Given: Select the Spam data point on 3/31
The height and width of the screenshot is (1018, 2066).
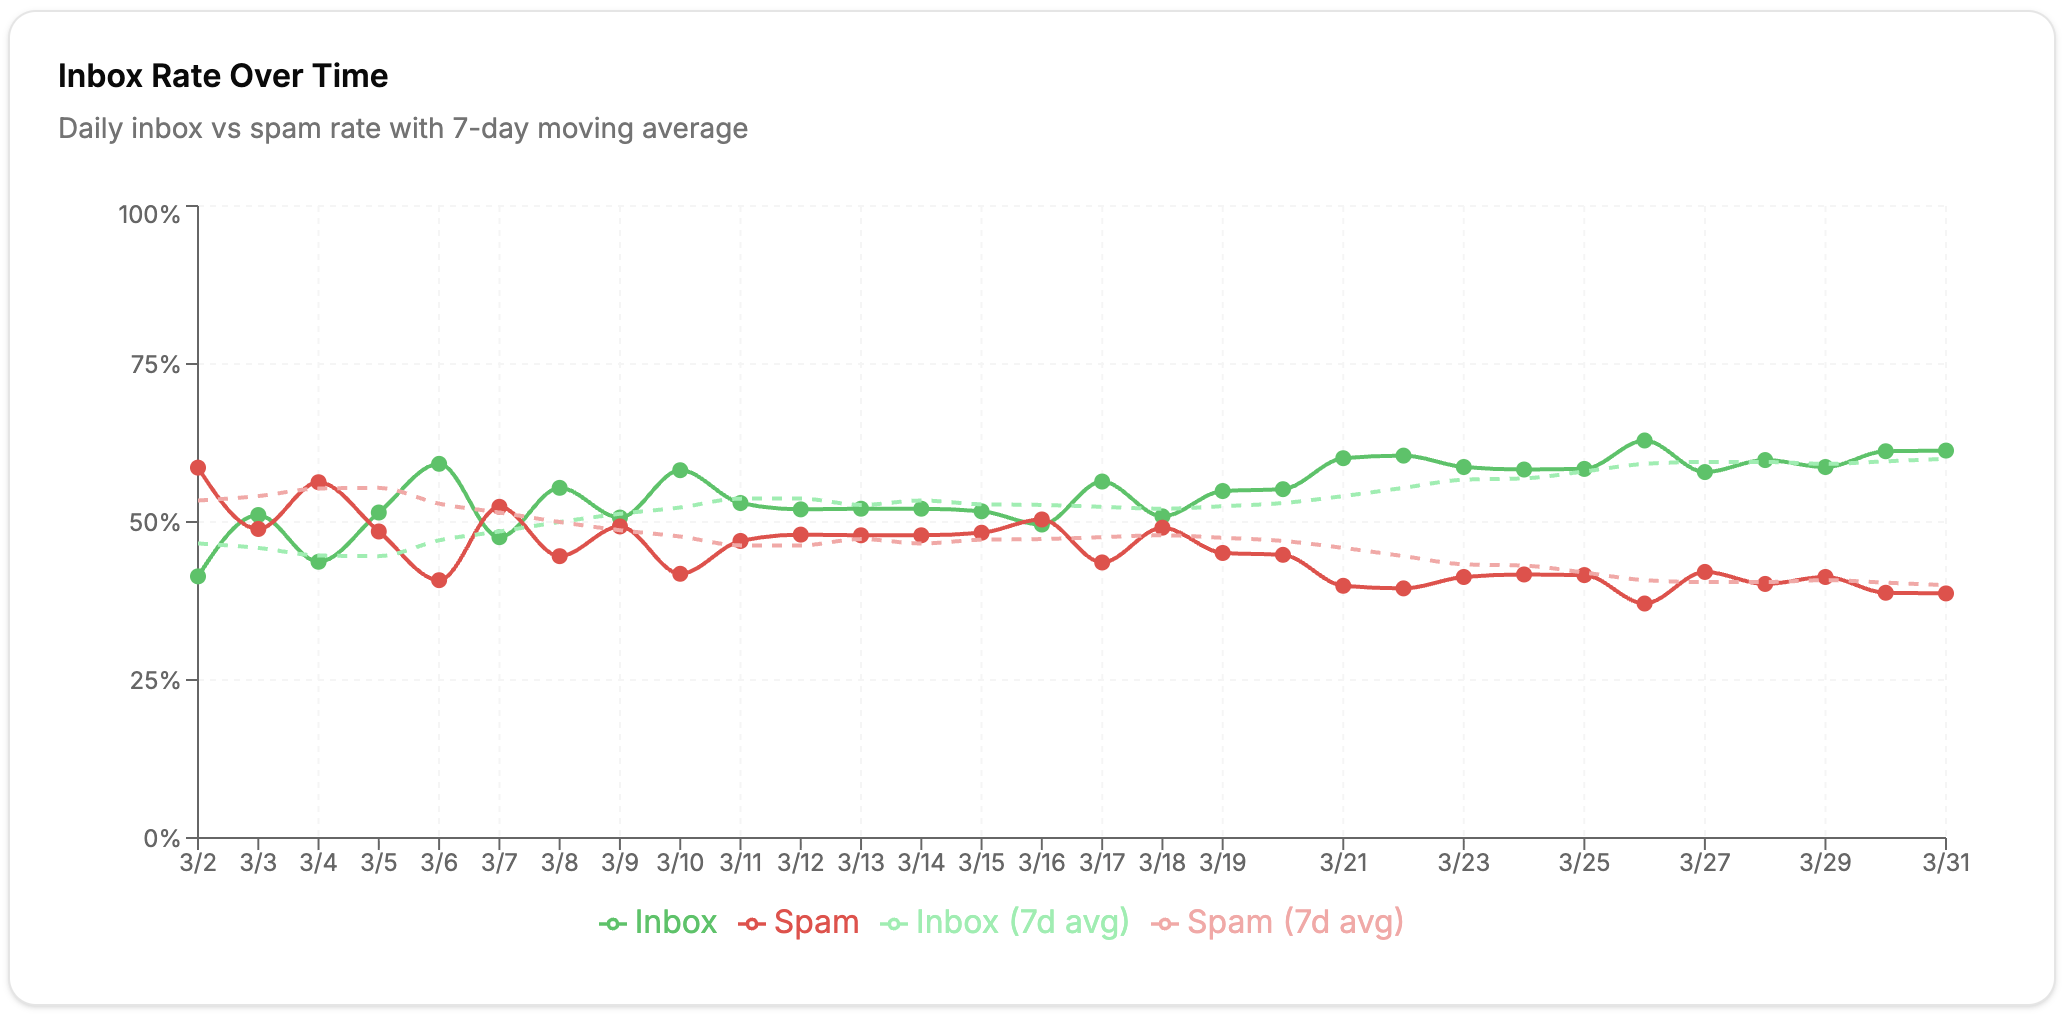Looking at the screenshot, I should 1945,593.
